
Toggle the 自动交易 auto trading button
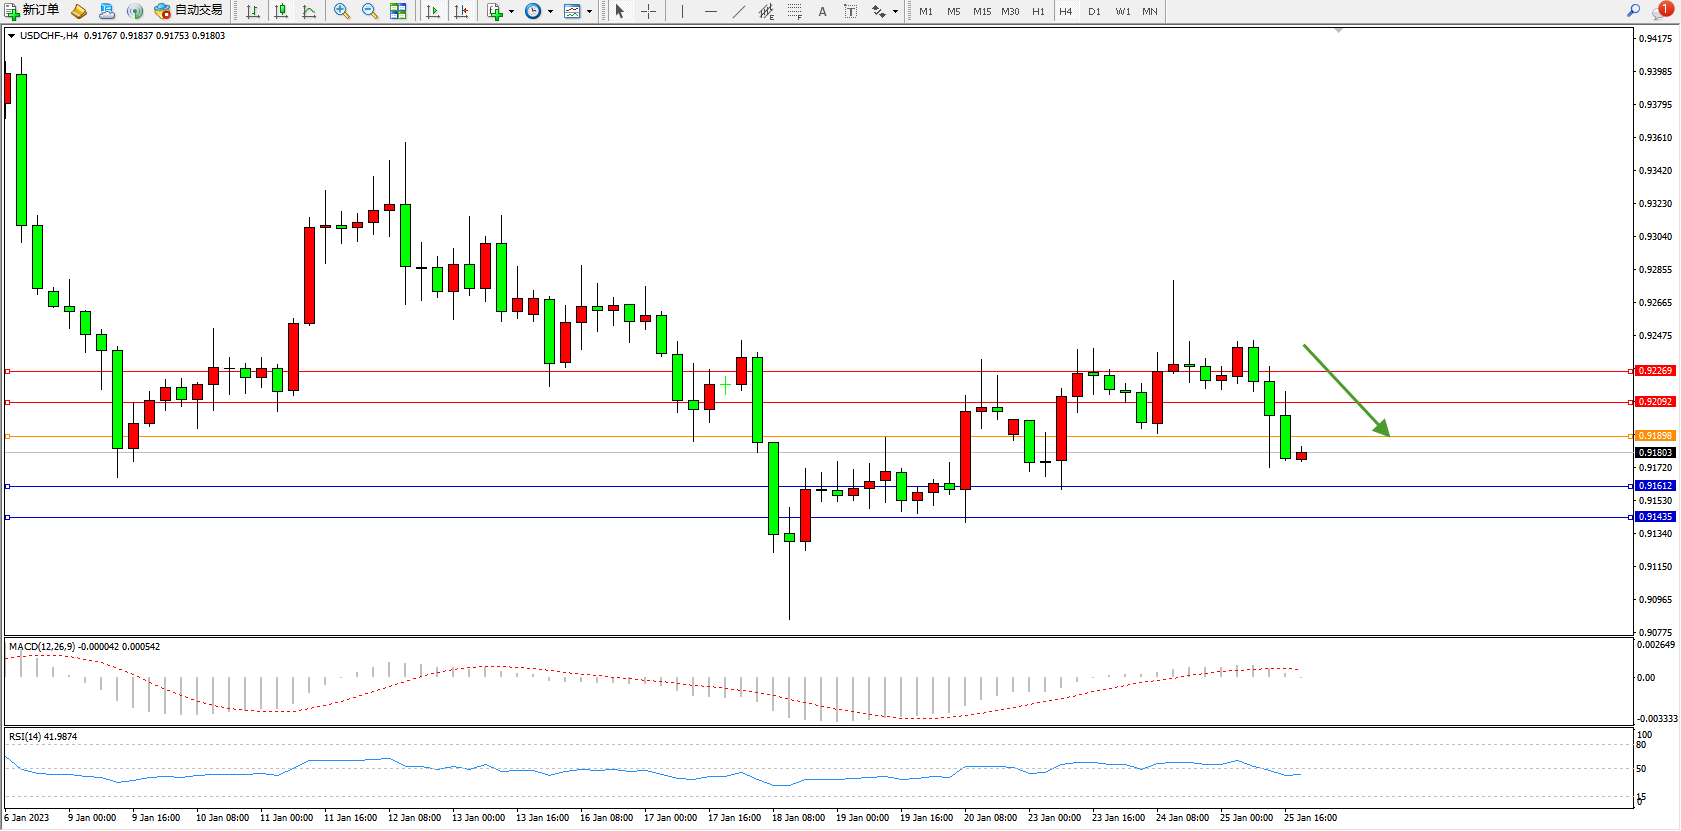188,11
